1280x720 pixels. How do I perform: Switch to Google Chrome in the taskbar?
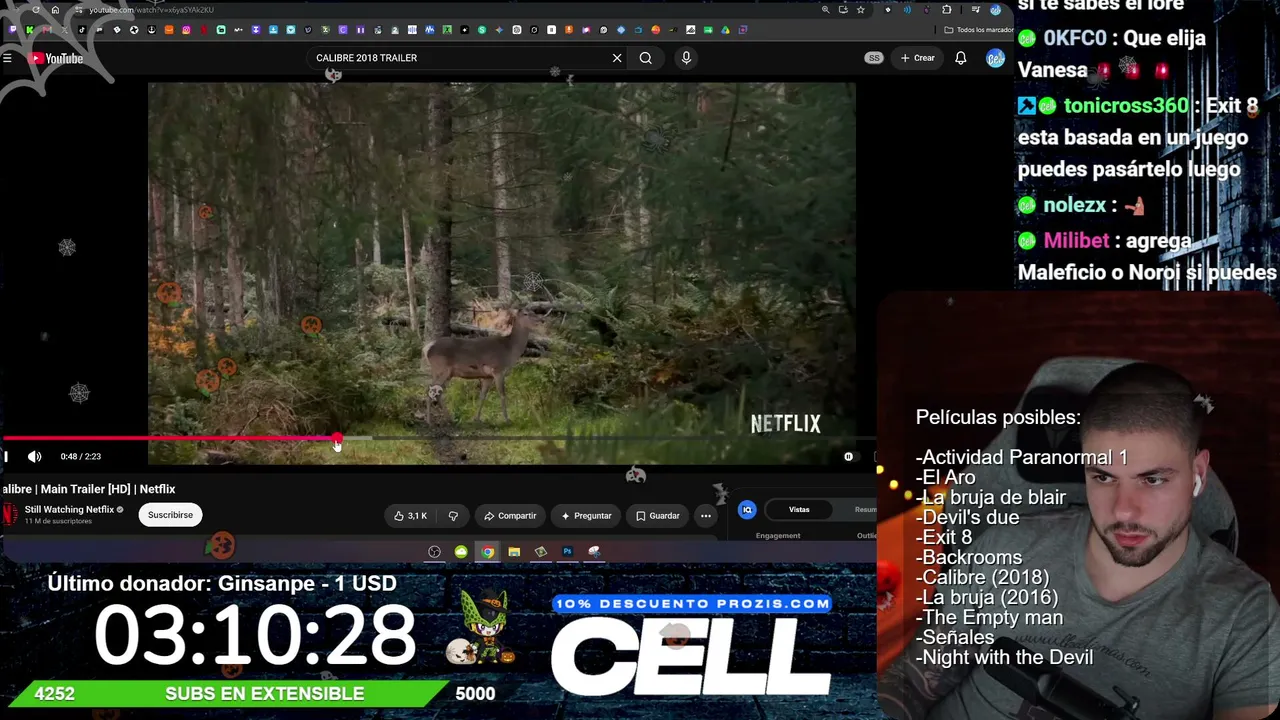(487, 551)
